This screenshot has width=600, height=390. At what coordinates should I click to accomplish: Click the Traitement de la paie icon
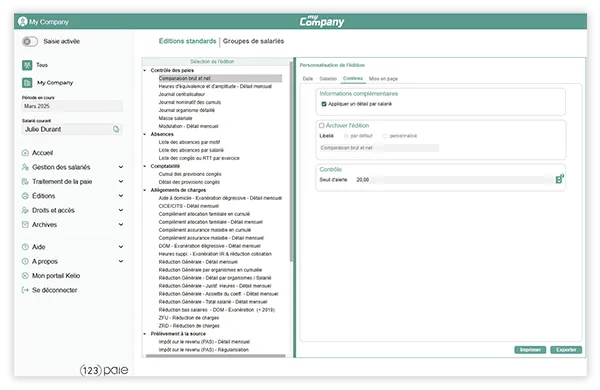pyautogui.click(x=25, y=181)
